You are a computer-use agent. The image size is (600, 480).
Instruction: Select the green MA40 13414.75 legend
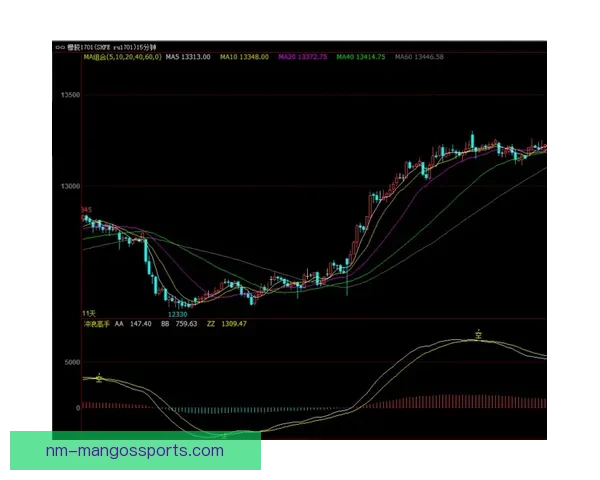click(x=362, y=57)
